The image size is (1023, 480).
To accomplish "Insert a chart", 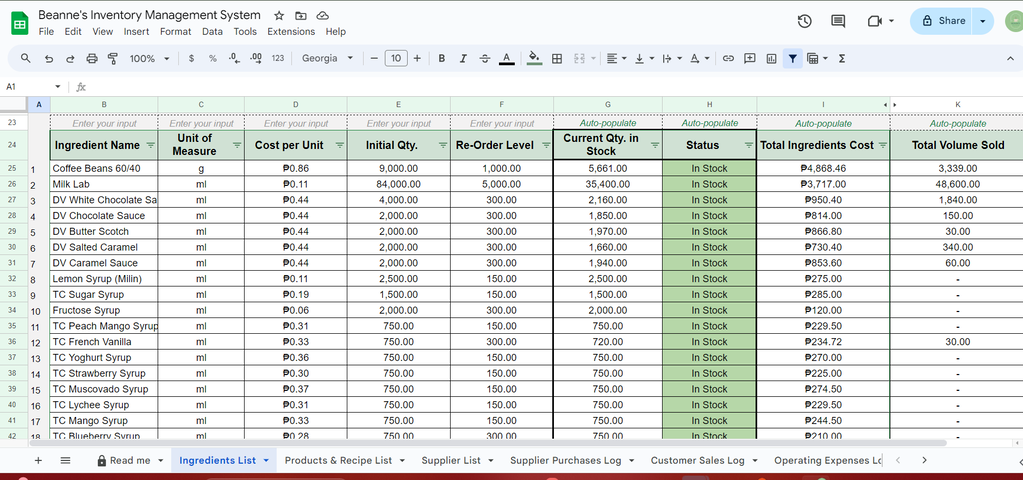I will click(772, 59).
